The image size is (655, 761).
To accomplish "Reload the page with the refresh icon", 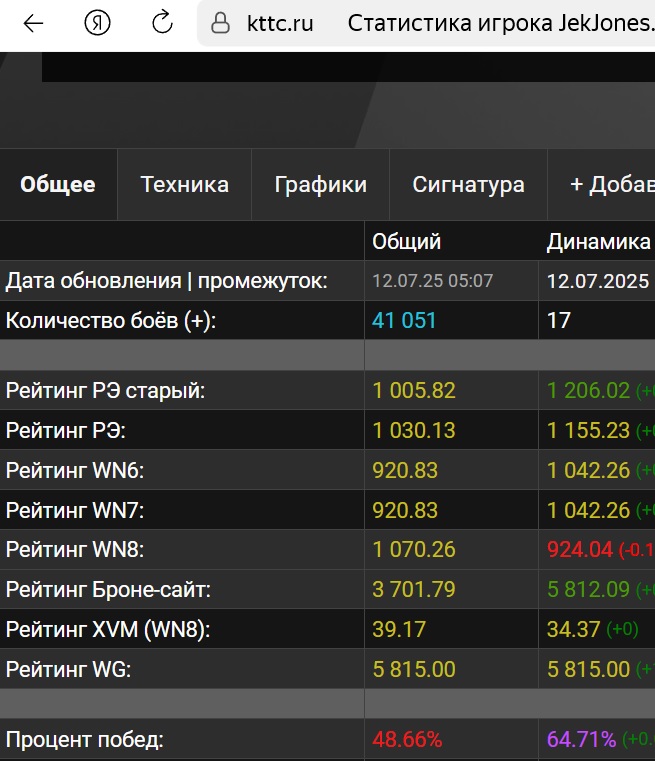I will pyautogui.click(x=161, y=24).
